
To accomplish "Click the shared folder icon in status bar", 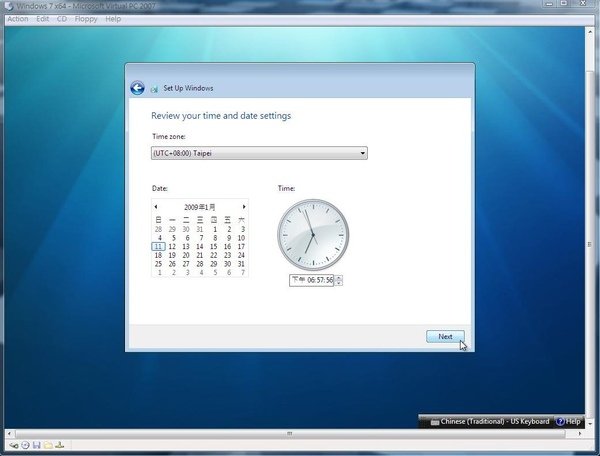I will [48, 445].
